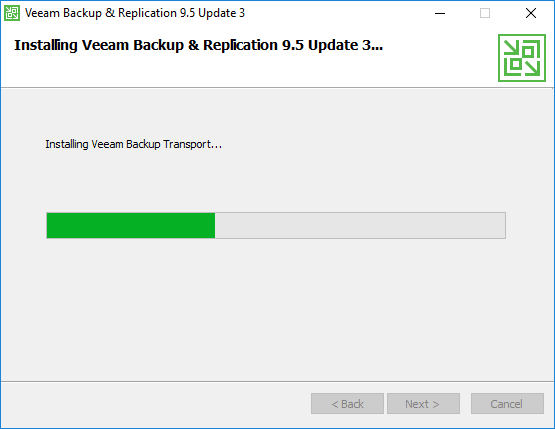Viewport: 555px width, 429px height.
Task: Click the empty gray area below the progress bar
Action: click(276, 308)
